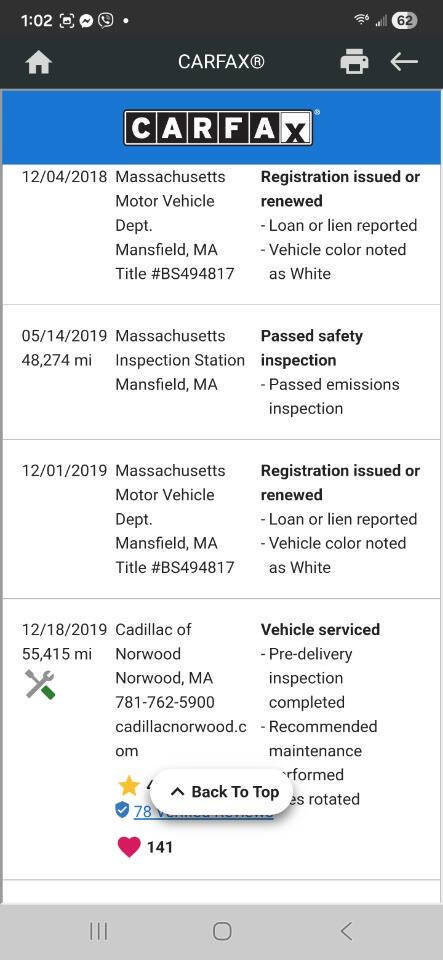Go back using the top arrow icon

pyautogui.click(x=404, y=62)
